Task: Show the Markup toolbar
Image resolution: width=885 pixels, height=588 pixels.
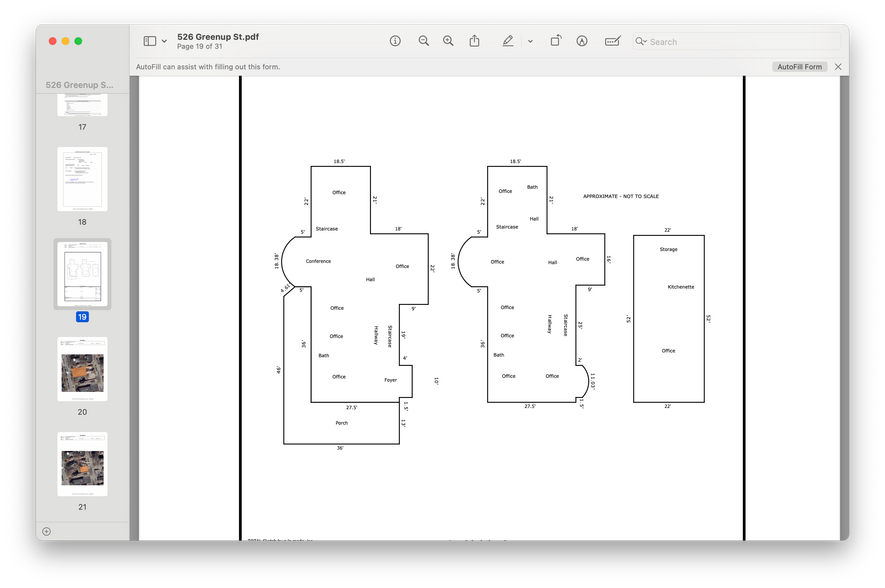Action: click(x=582, y=41)
